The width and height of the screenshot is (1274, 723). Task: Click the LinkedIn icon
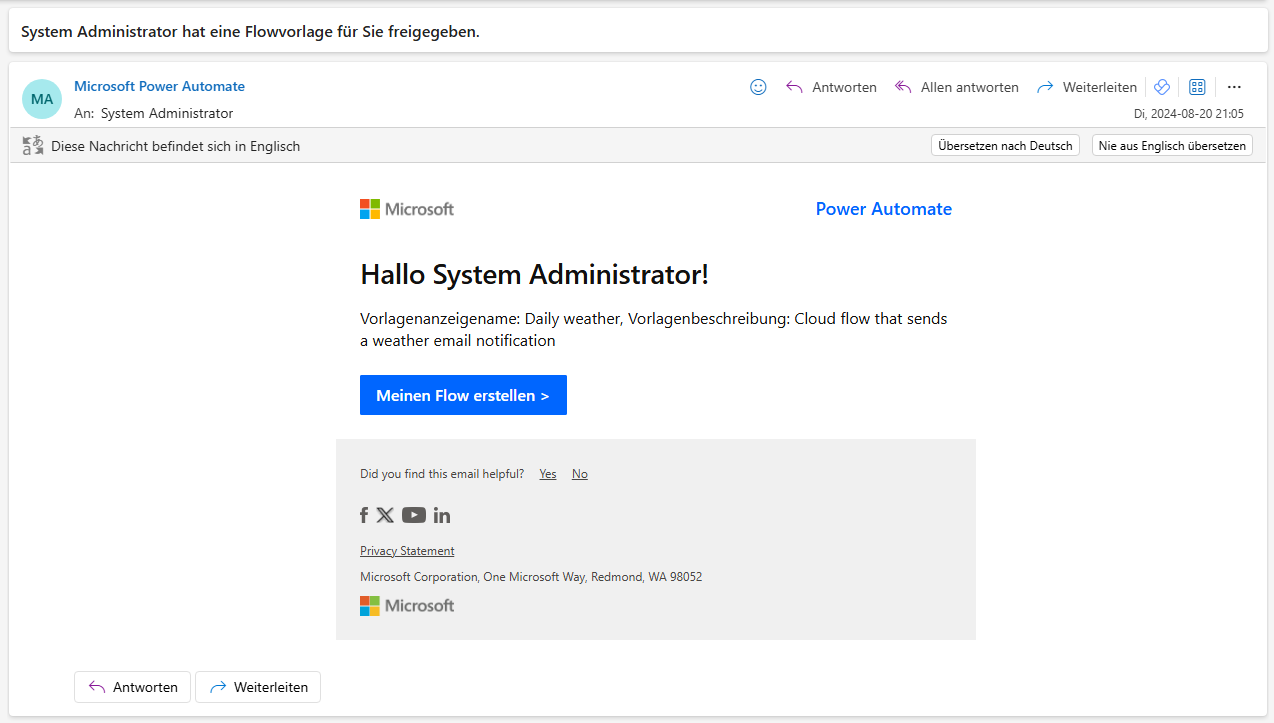coord(442,515)
